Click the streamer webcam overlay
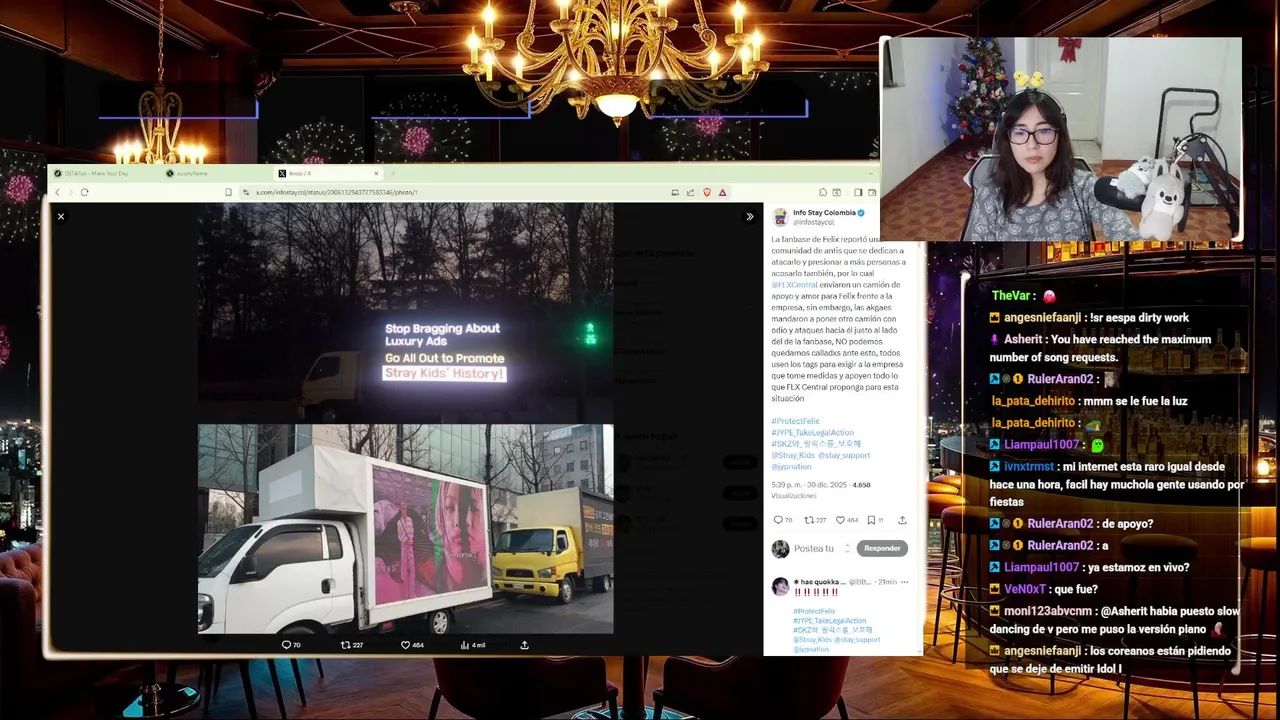This screenshot has height=720, width=1280. tap(1061, 140)
